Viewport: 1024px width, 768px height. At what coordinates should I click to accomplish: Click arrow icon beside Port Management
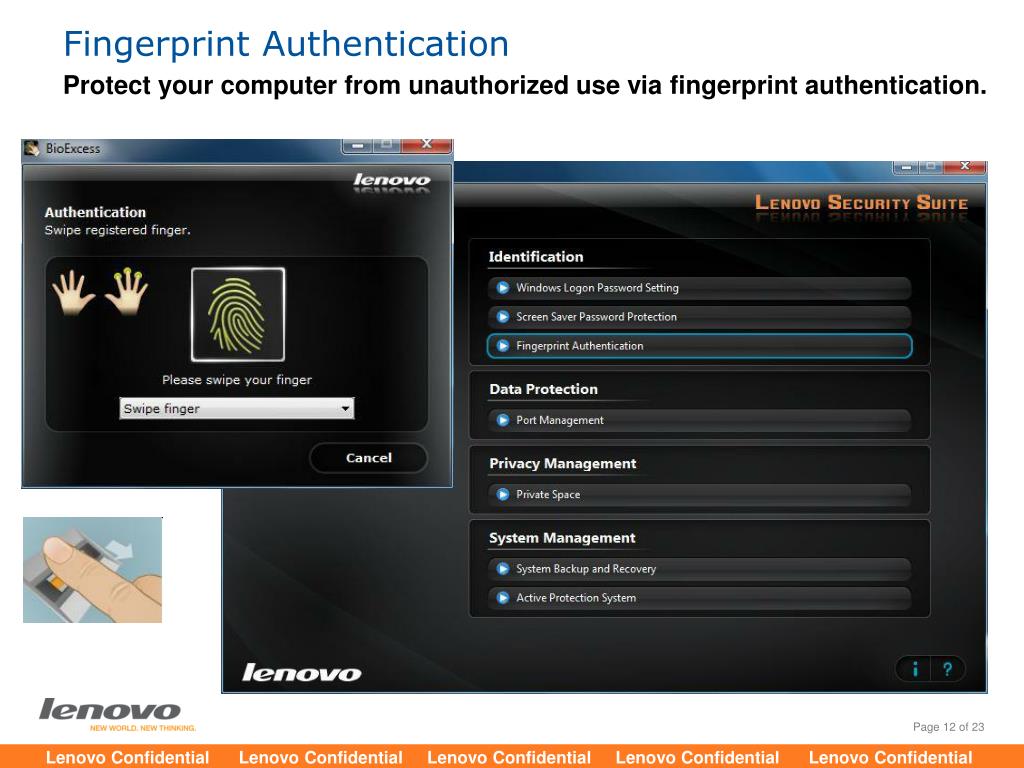503,421
